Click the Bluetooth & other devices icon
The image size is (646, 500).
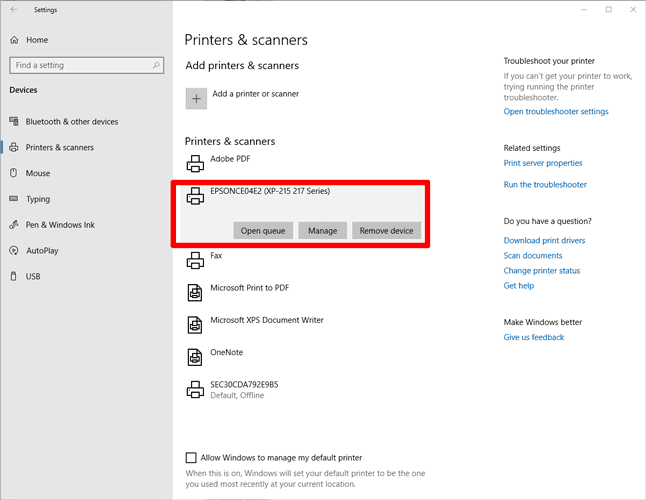click(x=14, y=121)
